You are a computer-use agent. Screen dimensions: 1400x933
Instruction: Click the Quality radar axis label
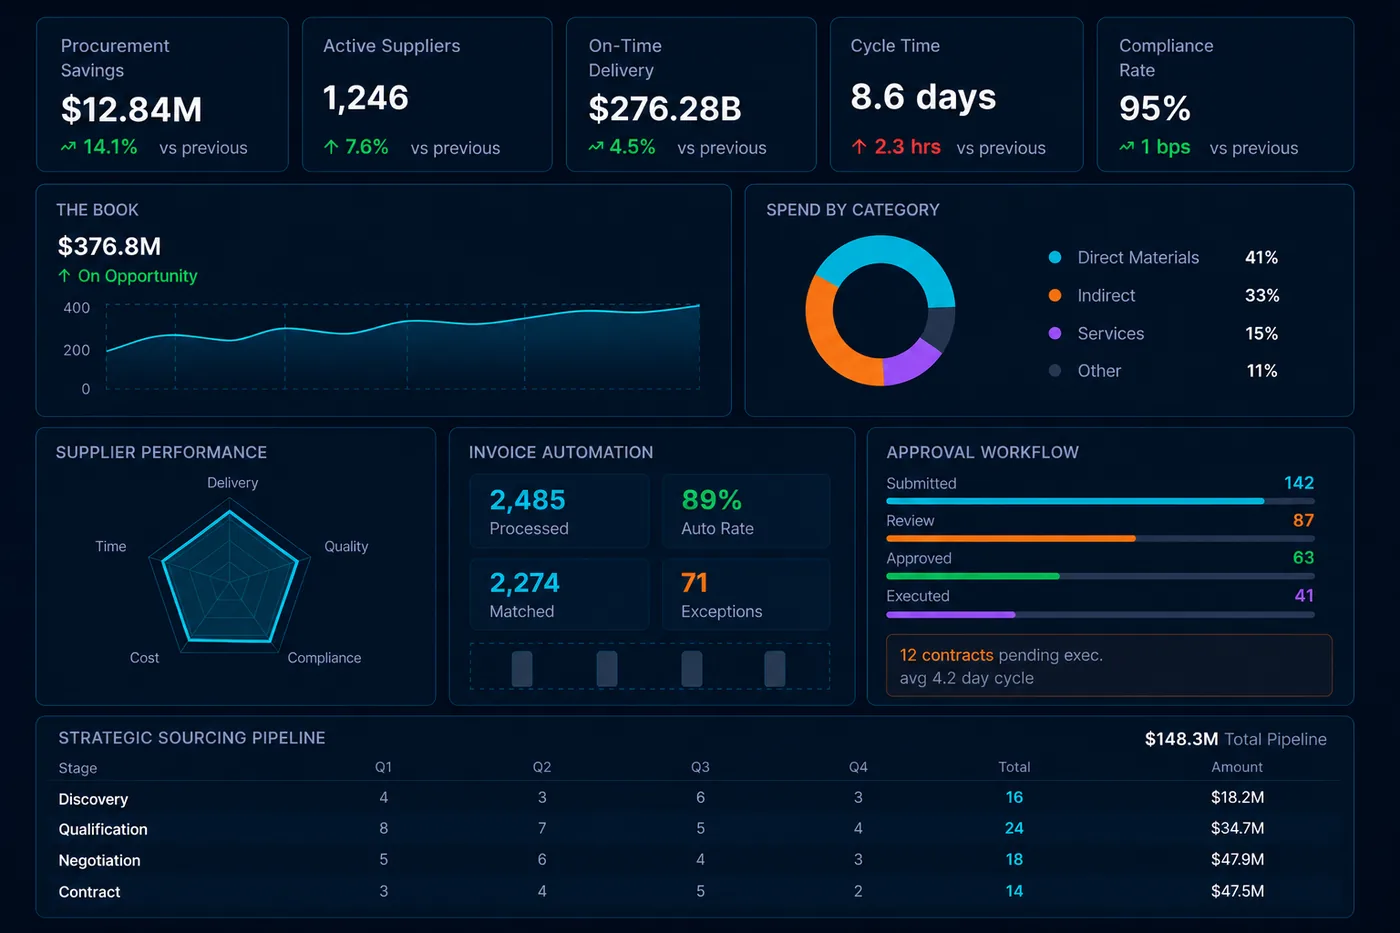pos(346,546)
